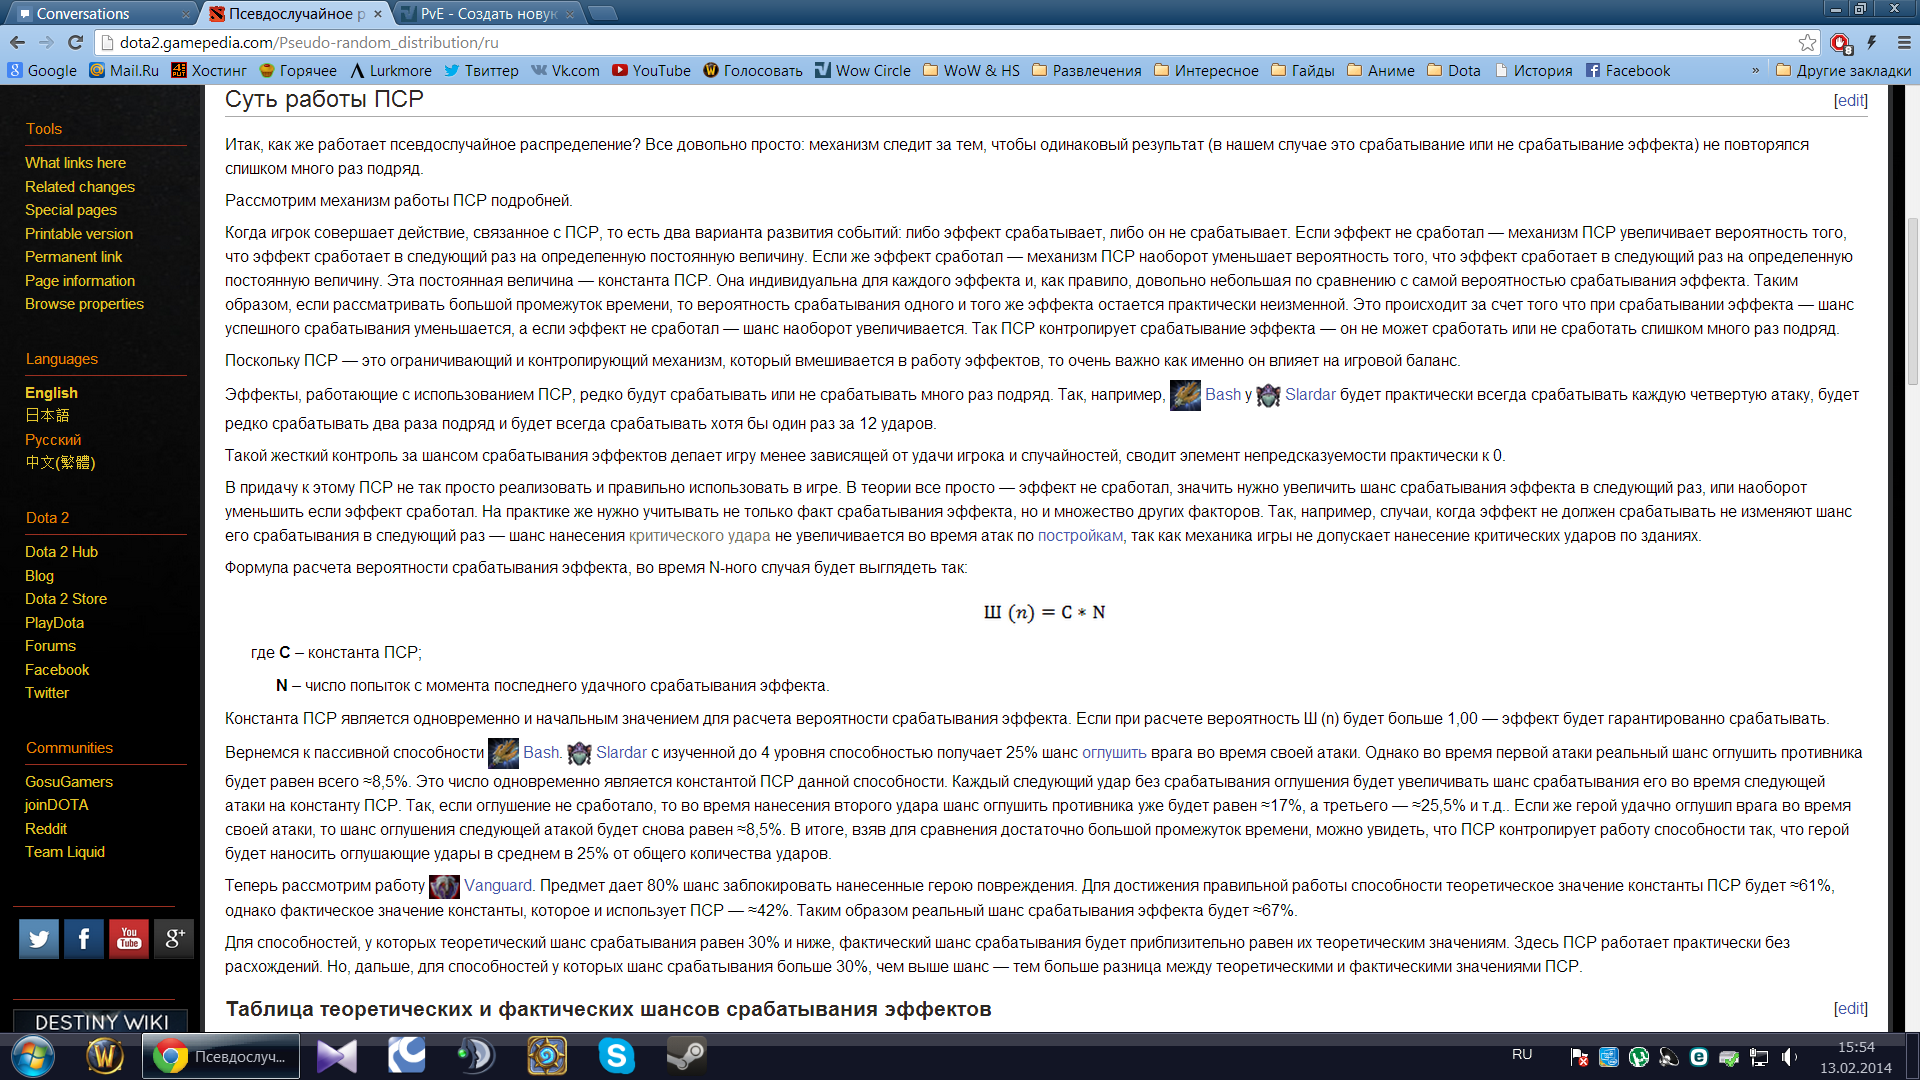Follow the постройкам link
Image resolution: width=1920 pixels, height=1080 pixels.
point(1080,536)
